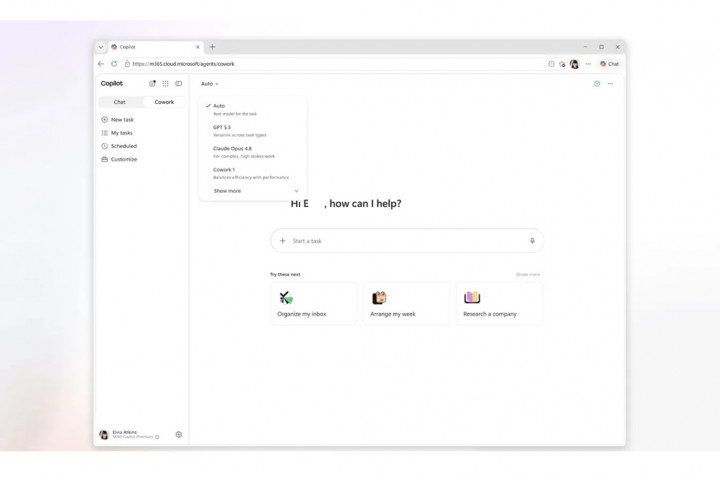This screenshot has height=478, width=720.
Task: Open browser settings ellipsis menu in toolbar
Action: click(x=588, y=64)
